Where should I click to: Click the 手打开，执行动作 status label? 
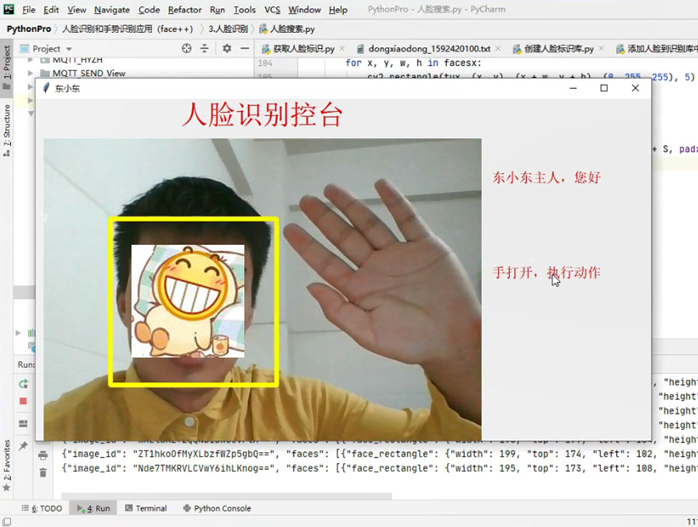point(547,272)
